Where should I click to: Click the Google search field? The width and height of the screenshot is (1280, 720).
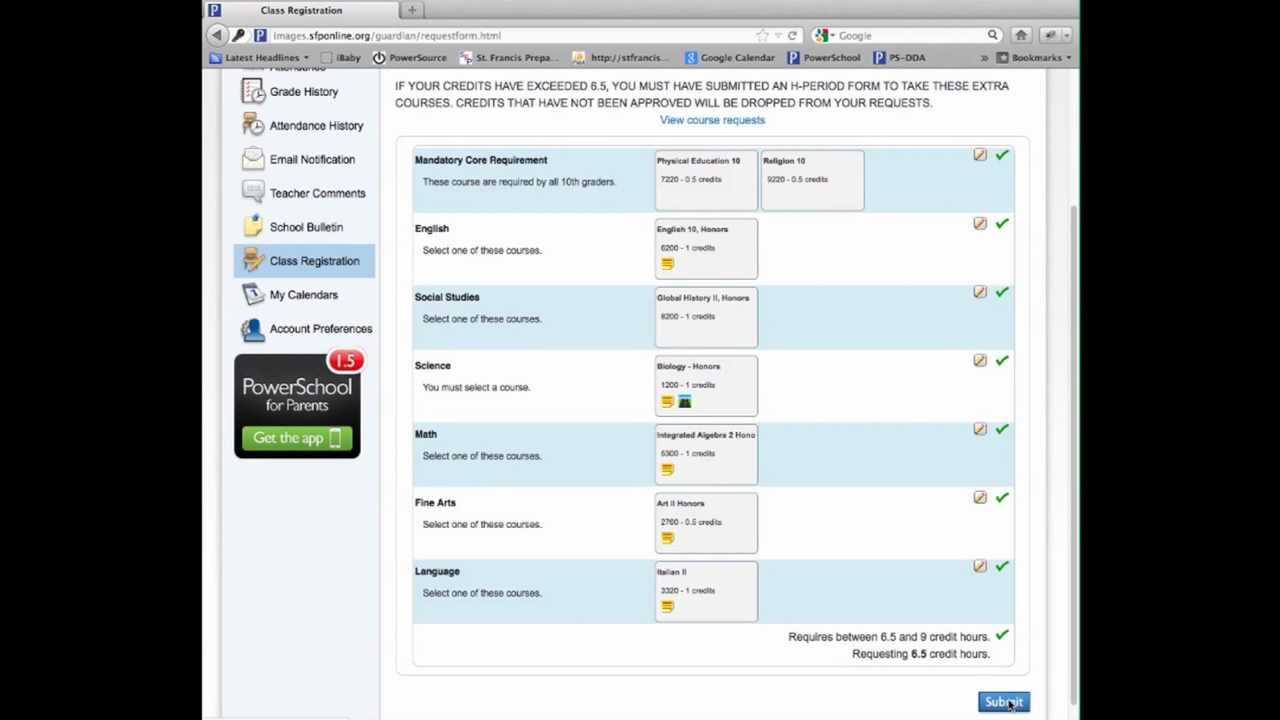coord(910,35)
